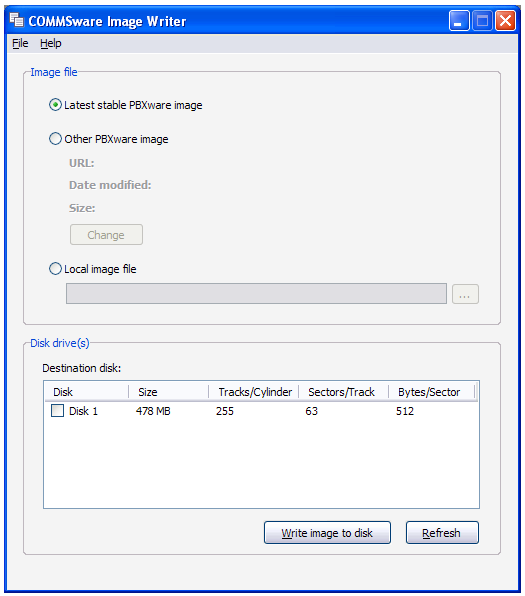525x596 pixels.
Task: Close the COMMSware Image Writer window
Action: (505, 21)
